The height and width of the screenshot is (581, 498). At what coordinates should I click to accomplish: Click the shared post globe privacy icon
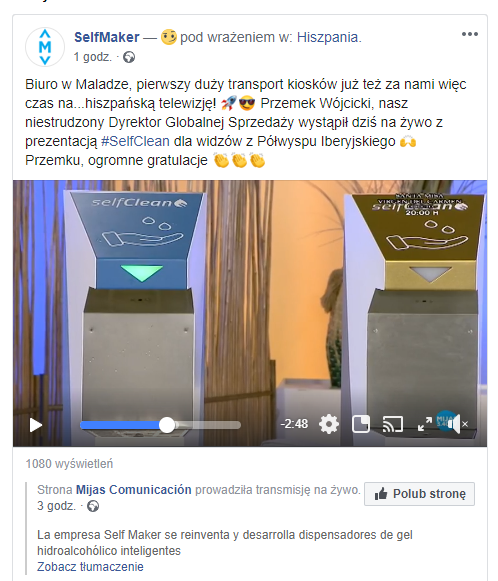coord(93,506)
